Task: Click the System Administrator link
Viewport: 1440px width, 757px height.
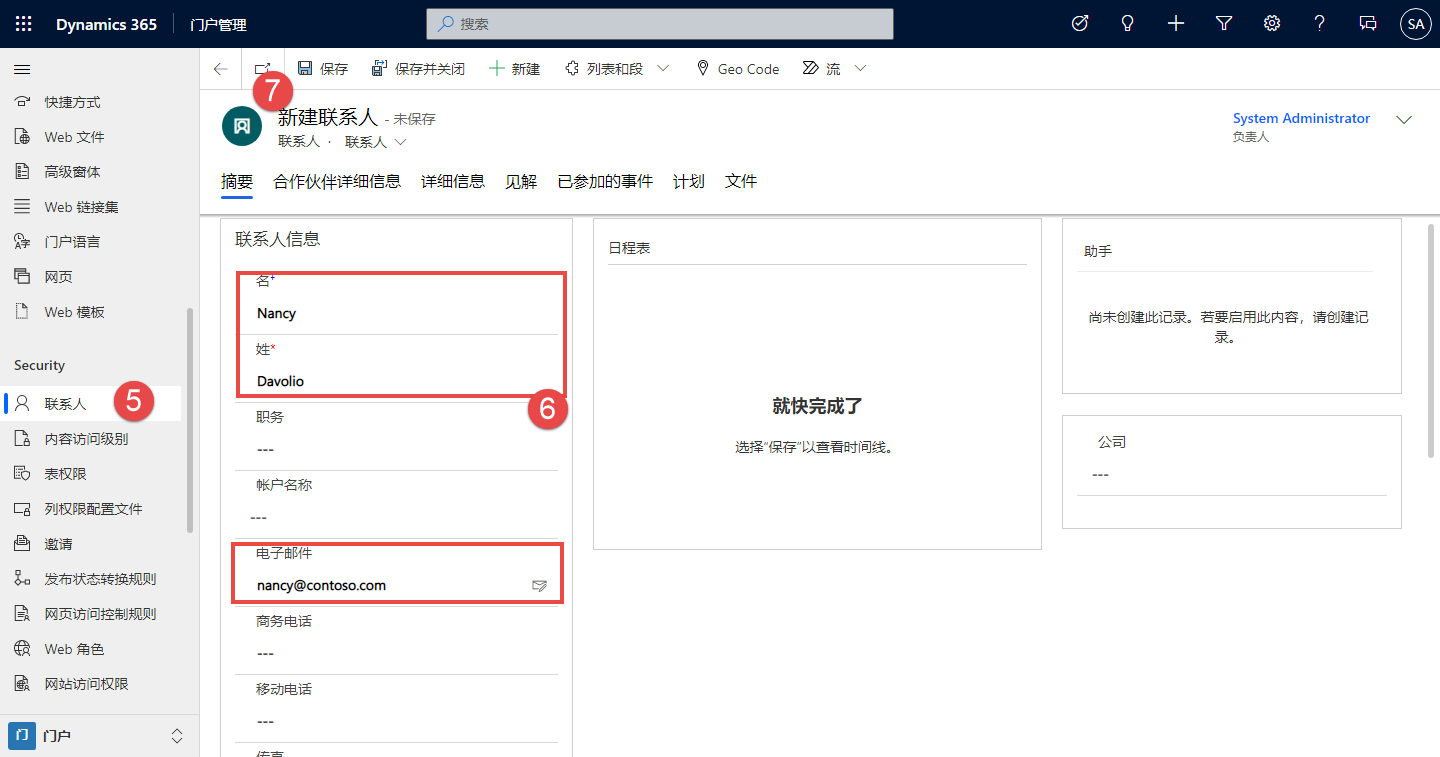Action: (1300, 118)
